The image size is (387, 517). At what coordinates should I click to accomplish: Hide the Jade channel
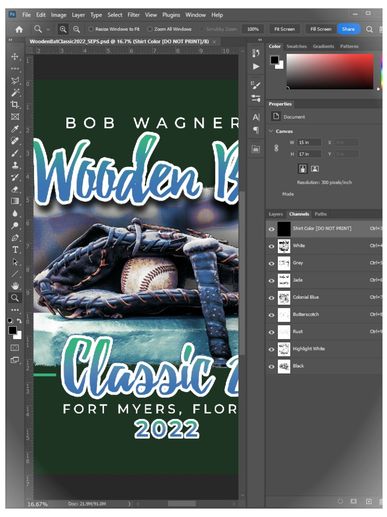pos(271,281)
